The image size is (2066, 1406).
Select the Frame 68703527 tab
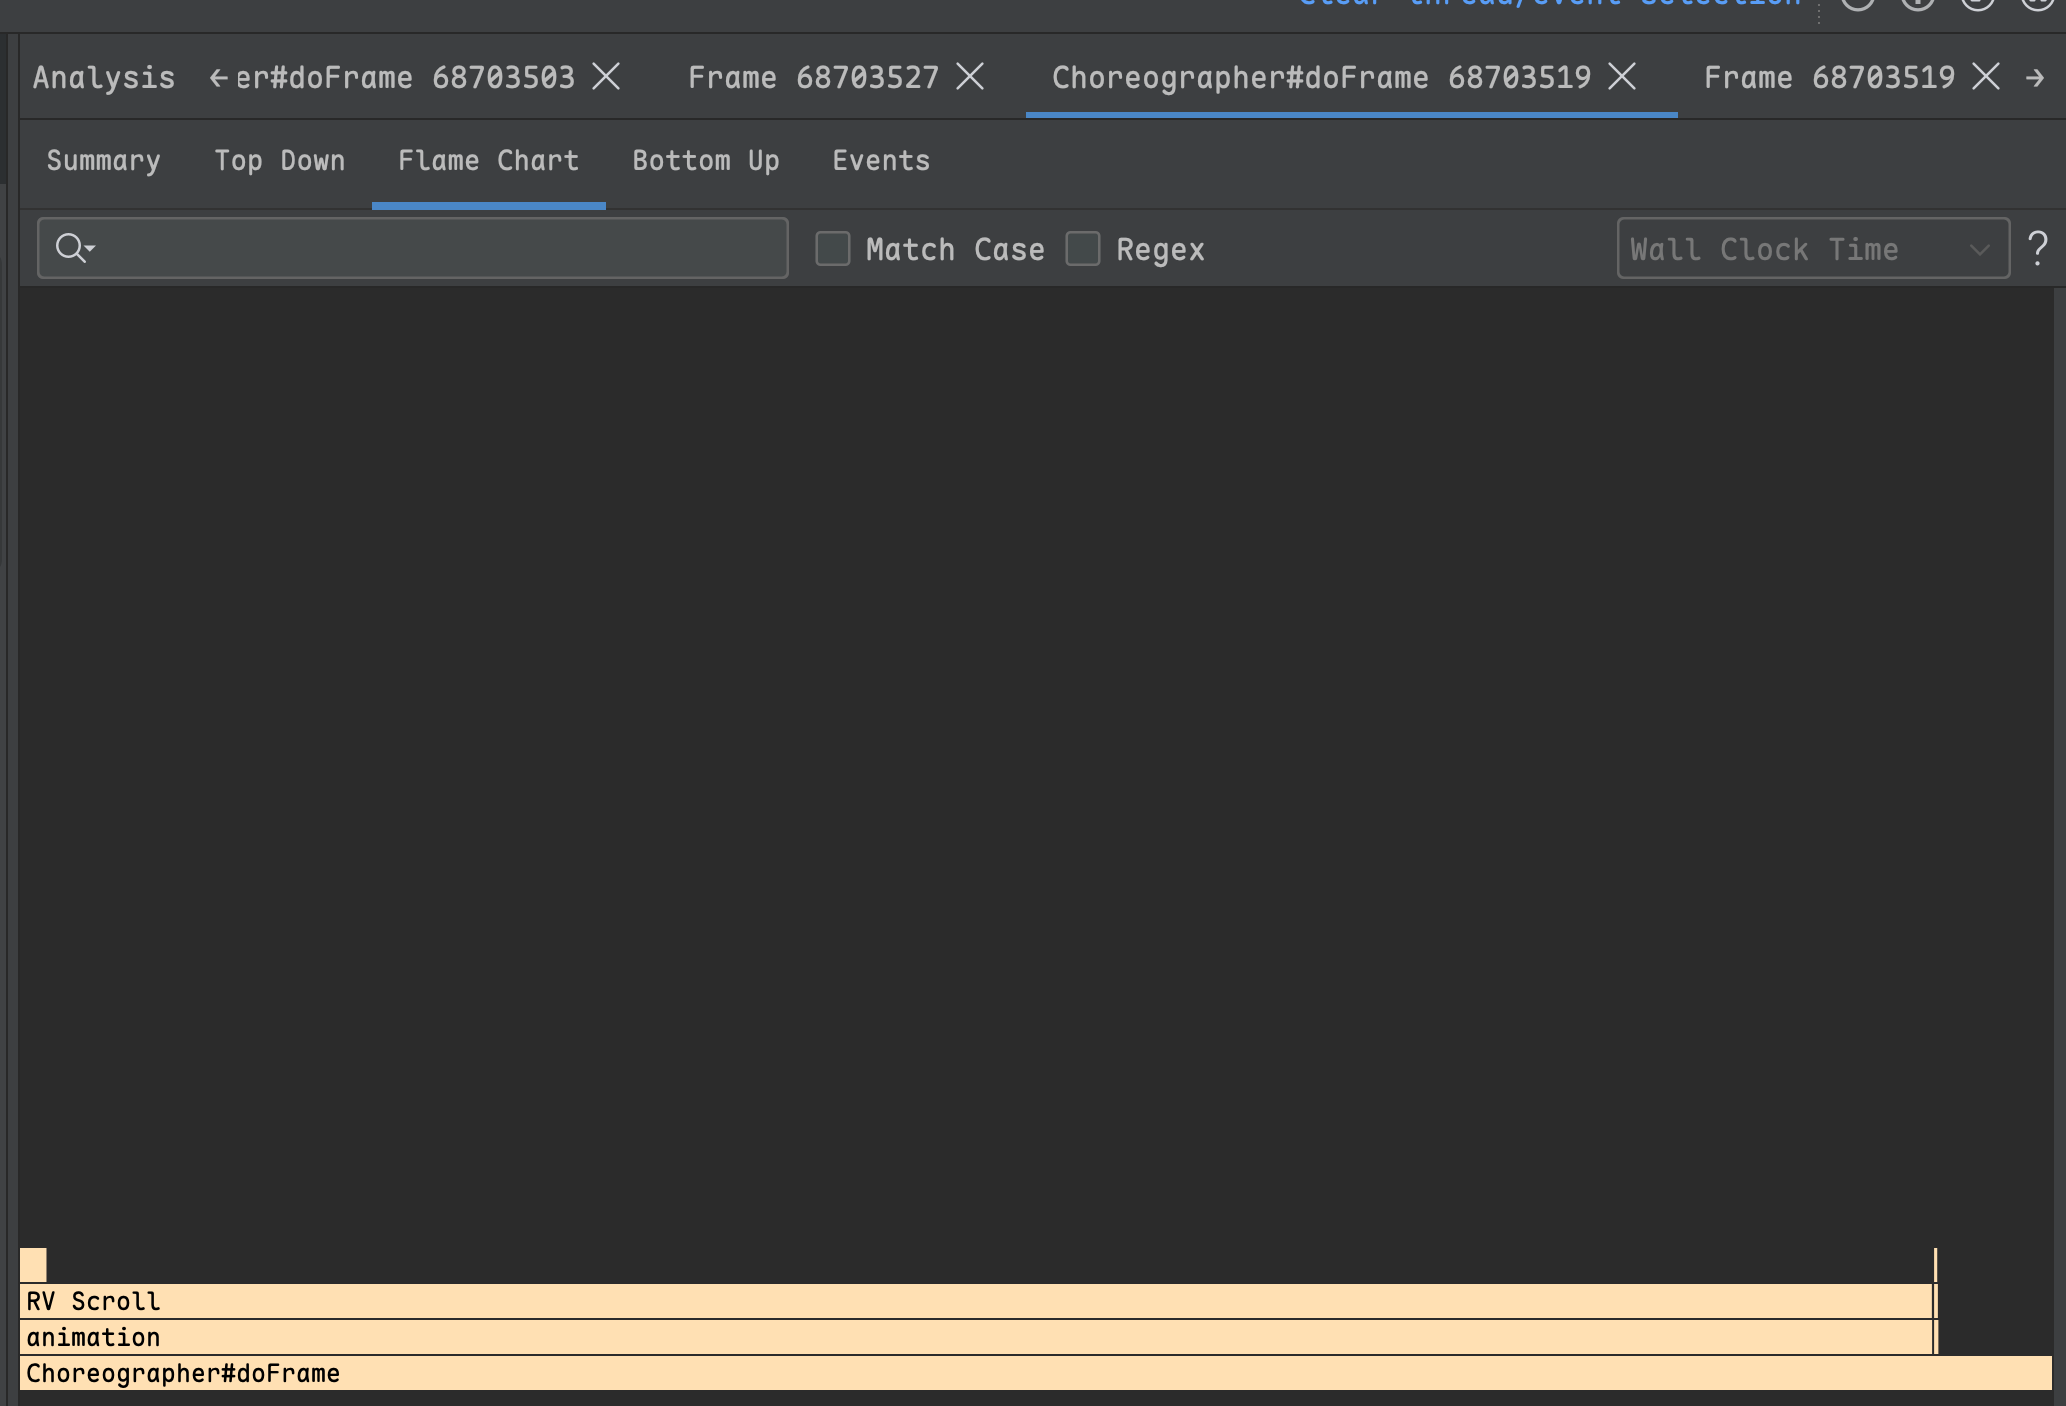tap(812, 77)
